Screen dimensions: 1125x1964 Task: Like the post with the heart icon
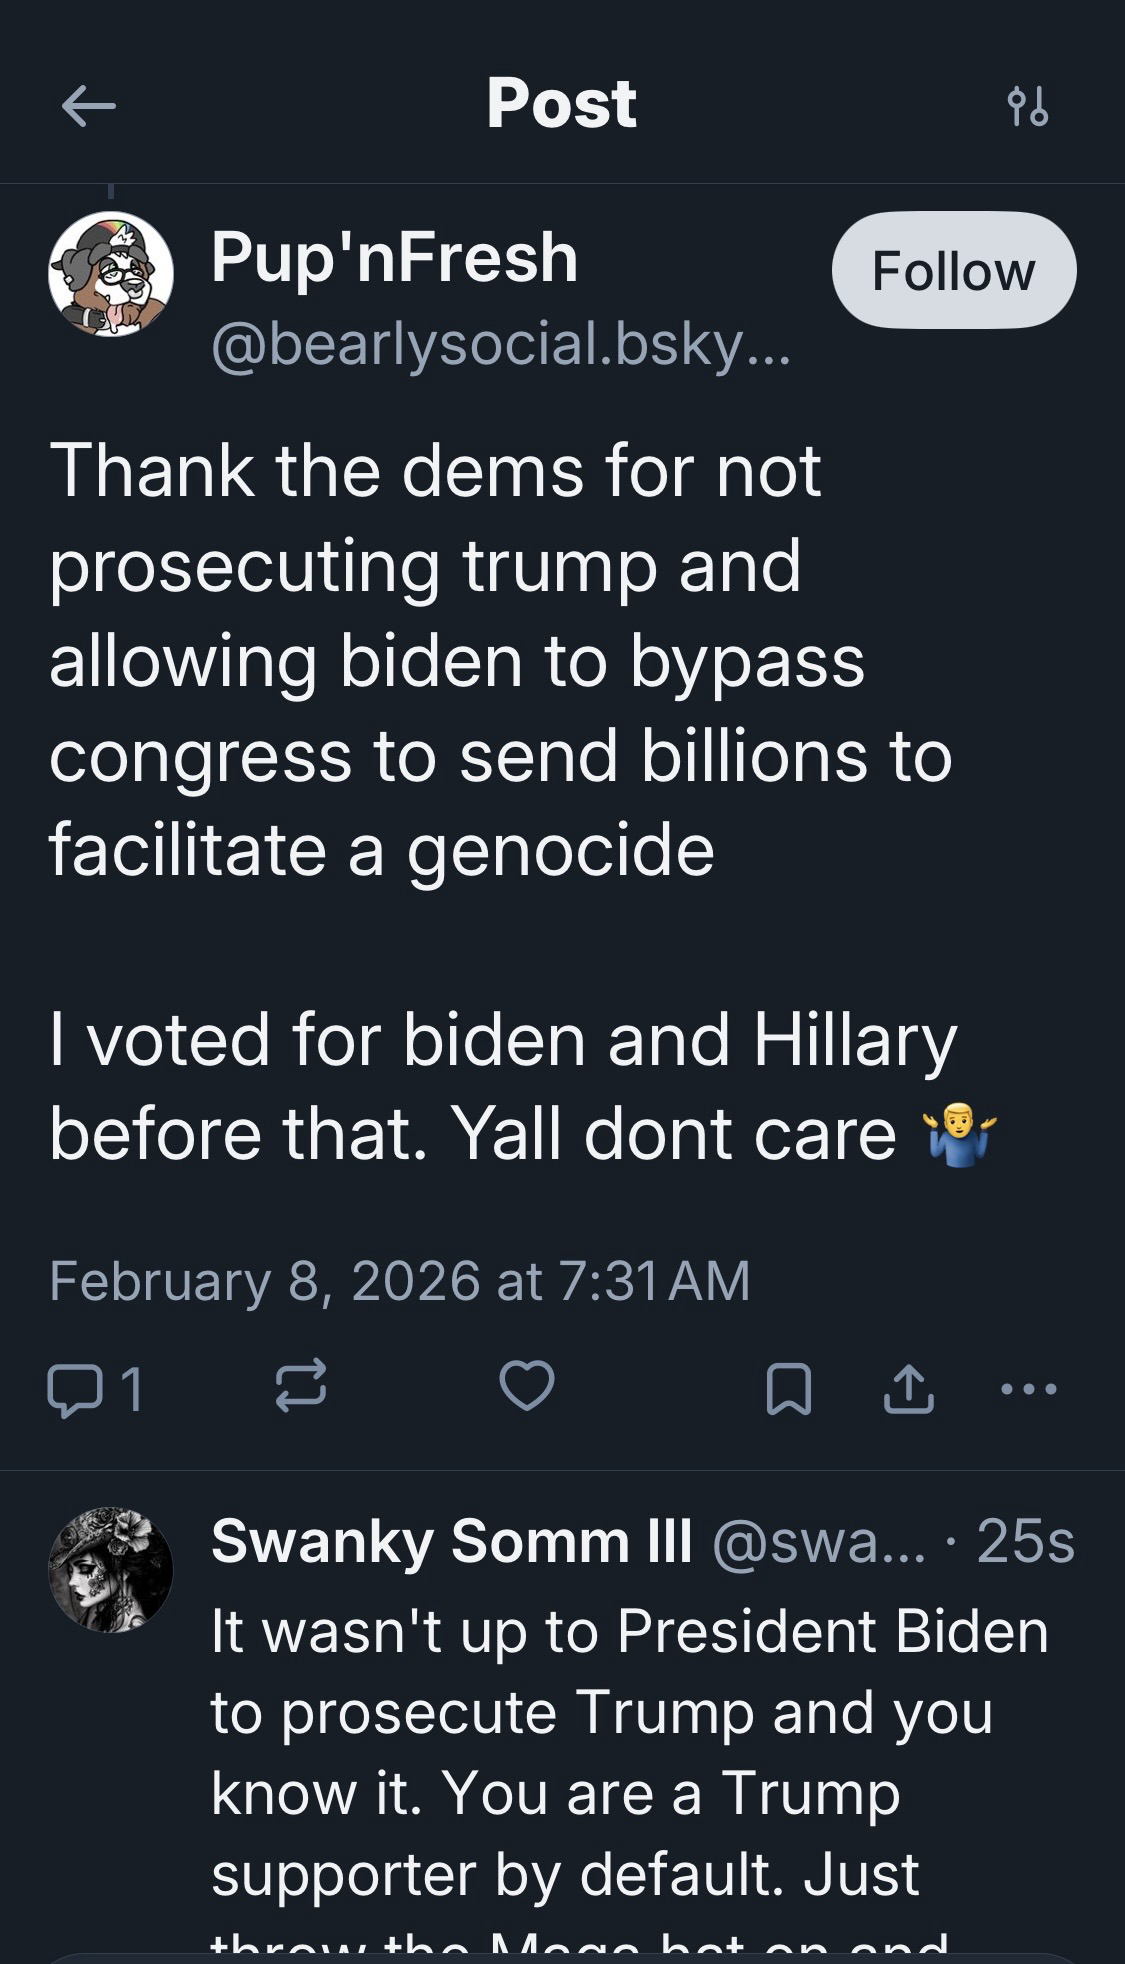[527, 1386]
